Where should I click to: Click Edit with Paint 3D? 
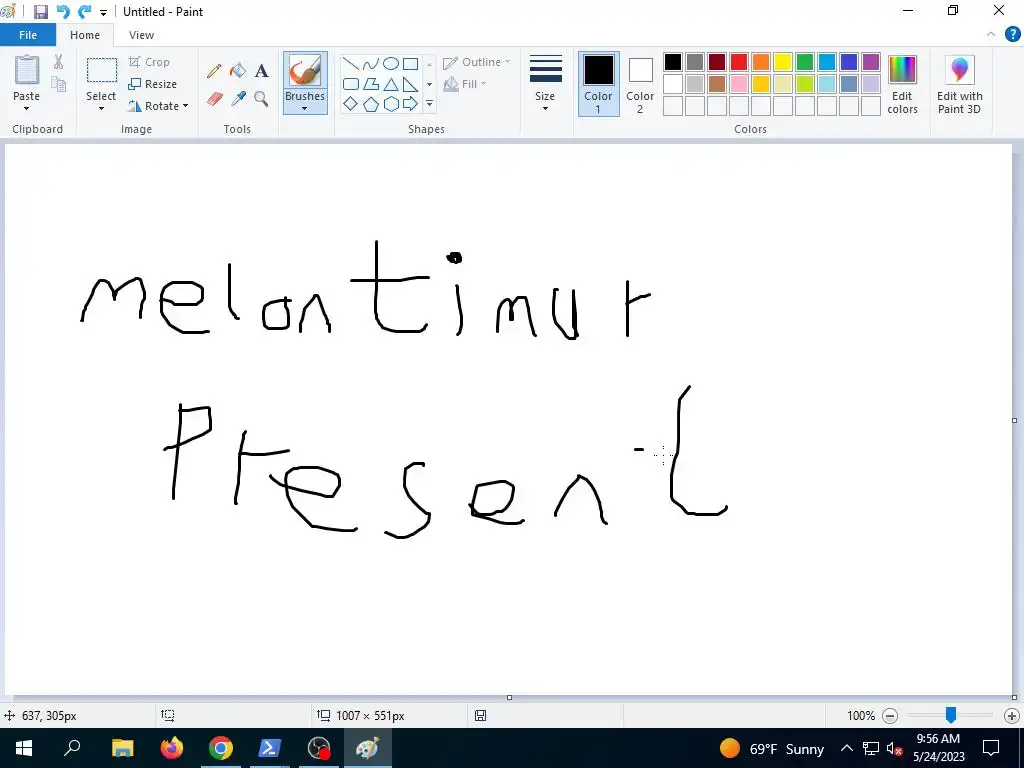(959, 85)
